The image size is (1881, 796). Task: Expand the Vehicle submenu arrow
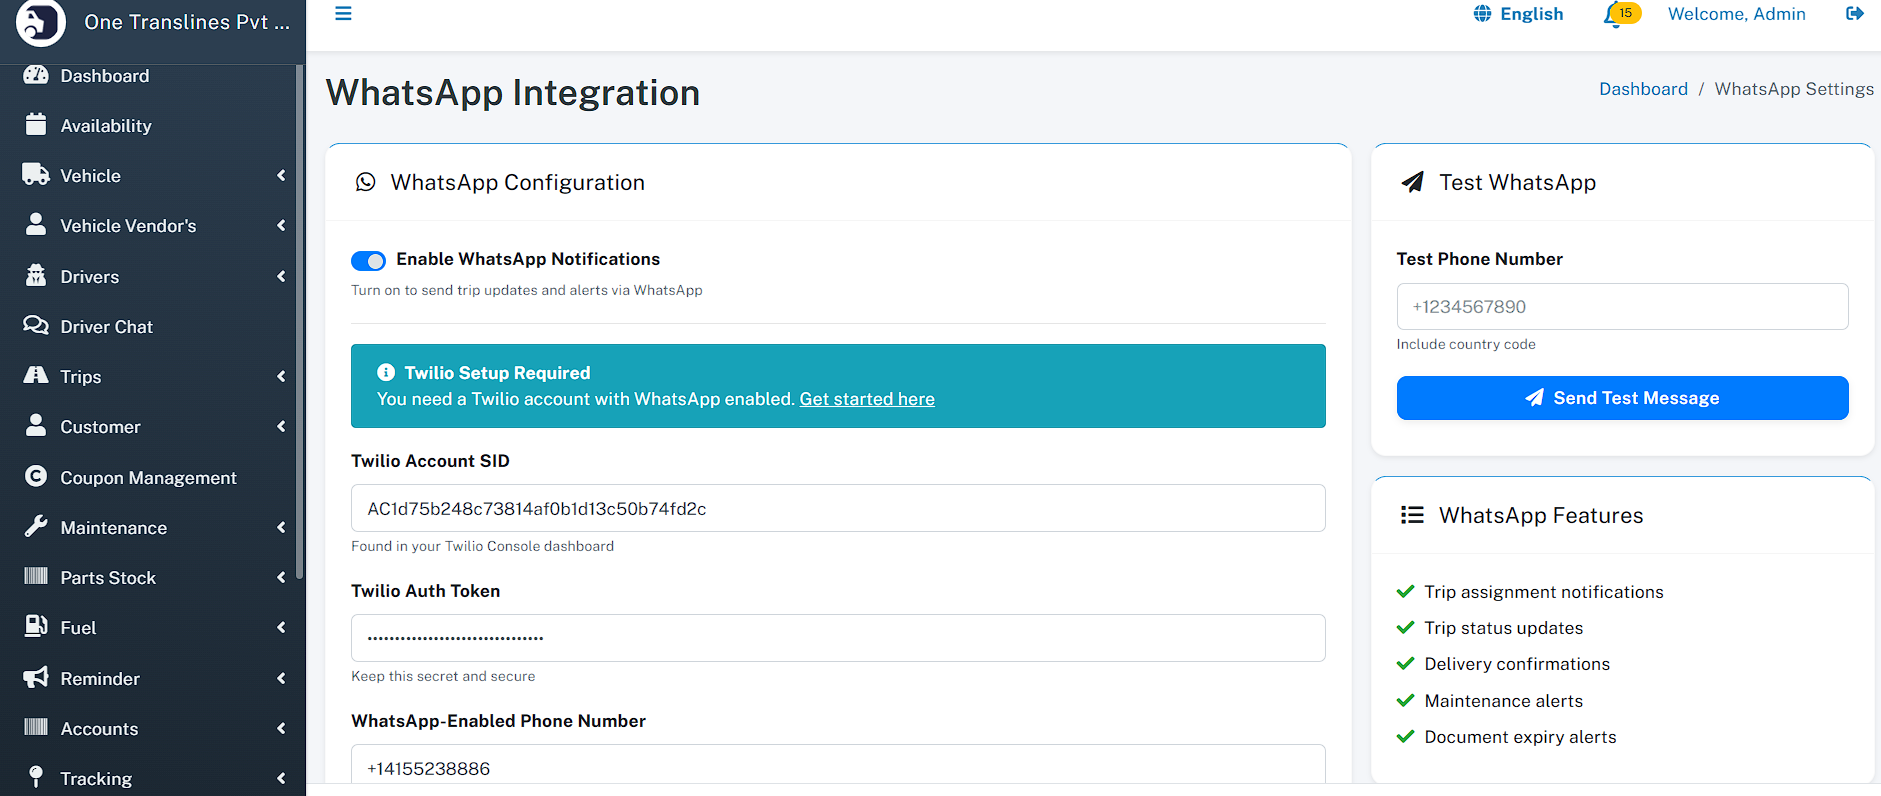tap(281, 176)
